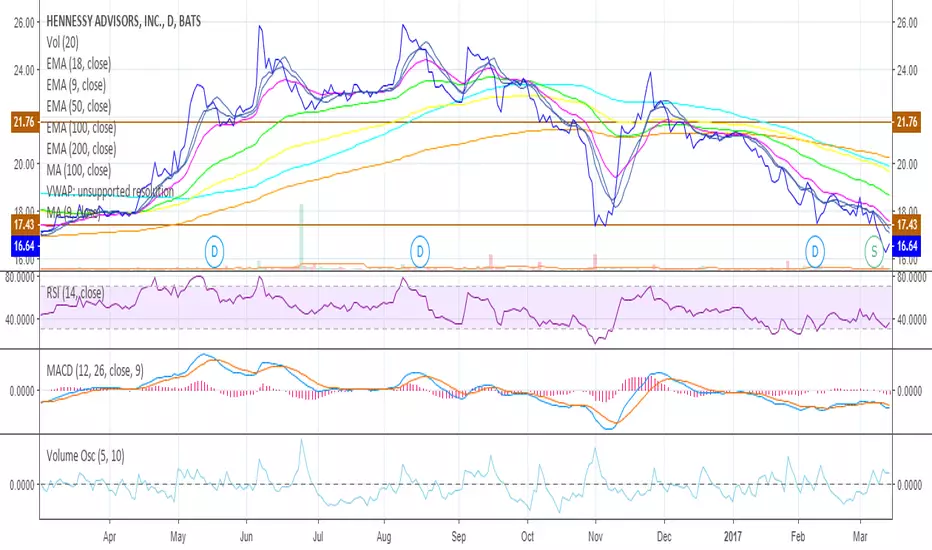Viewport: 932px width, 550px height.
Task: Open the split S marker in March
Action: 874,252
